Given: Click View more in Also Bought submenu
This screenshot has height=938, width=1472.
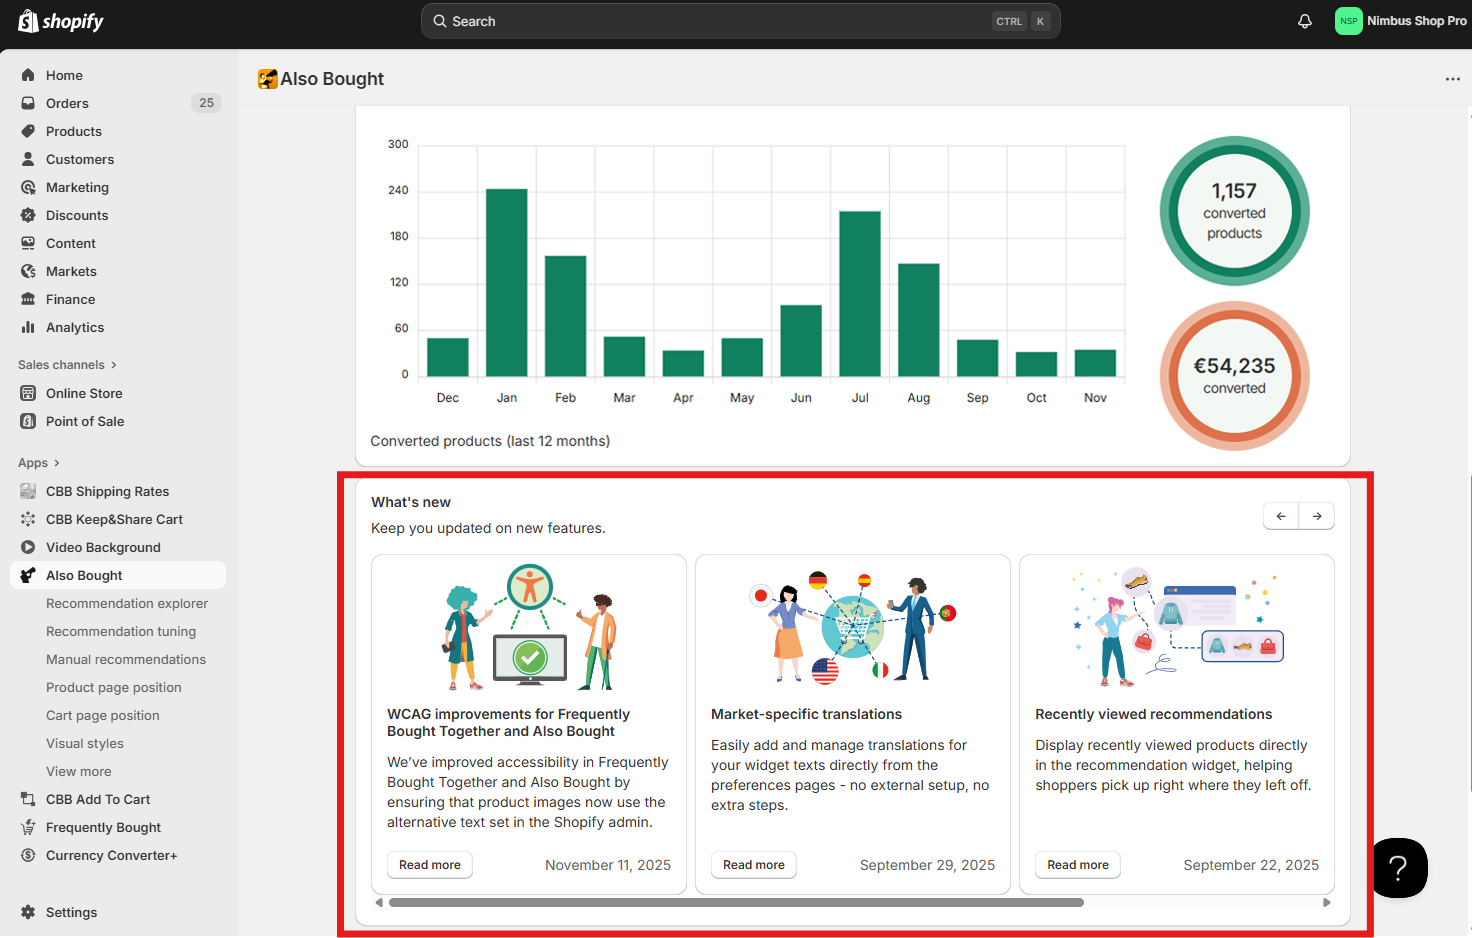Looking at the screenshot, I should (x=79, y=771).
